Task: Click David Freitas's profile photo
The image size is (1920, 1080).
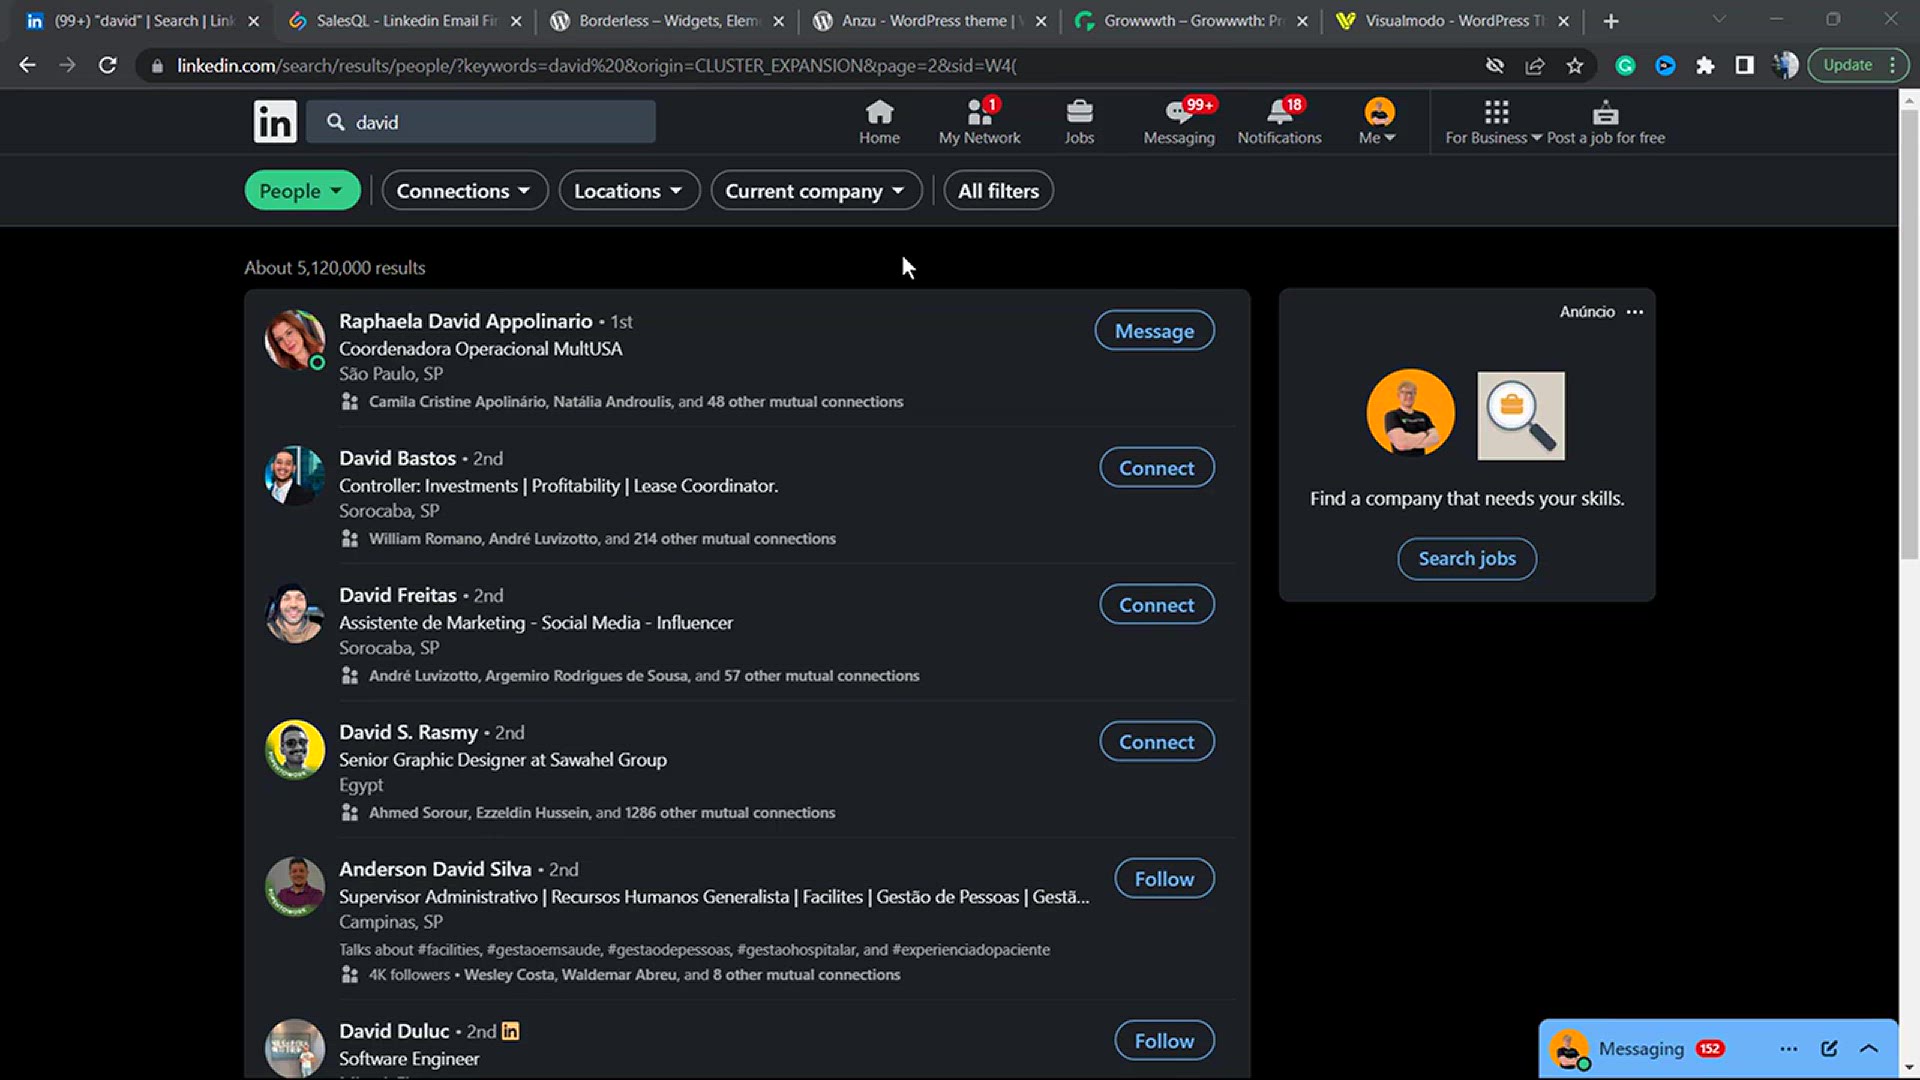Action: tap(294, 613)
